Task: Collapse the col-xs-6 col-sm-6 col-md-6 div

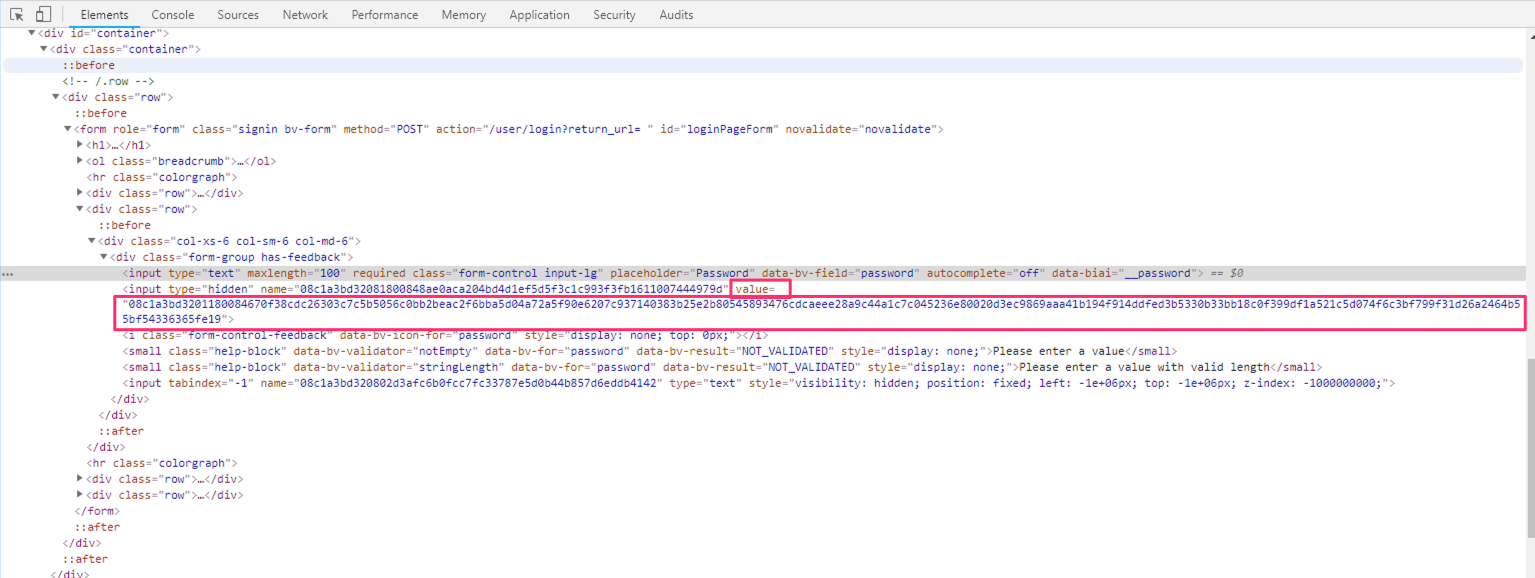Action: click(x=92, y=241)
